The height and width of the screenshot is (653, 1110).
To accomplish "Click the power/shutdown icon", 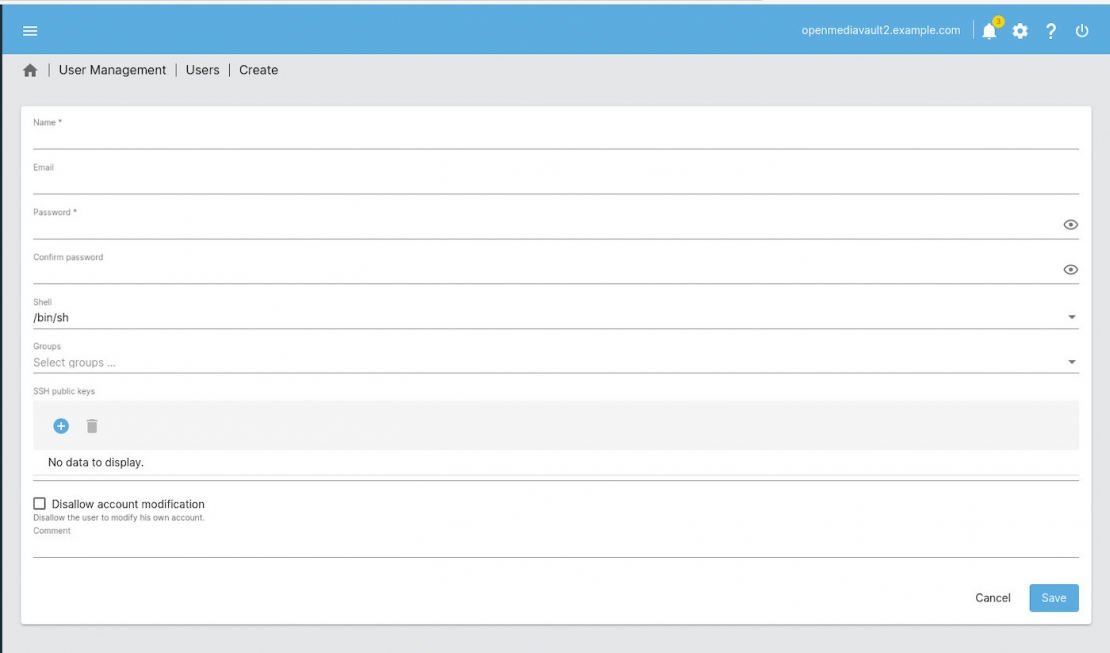I will pyautogui.click(x=1081, y=31).
